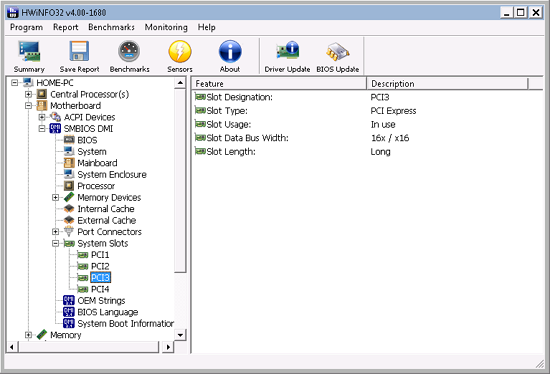Collapse the SMBIOS DMI node
This screenshot has height=374, width=550.
click(x=42, y=128)
